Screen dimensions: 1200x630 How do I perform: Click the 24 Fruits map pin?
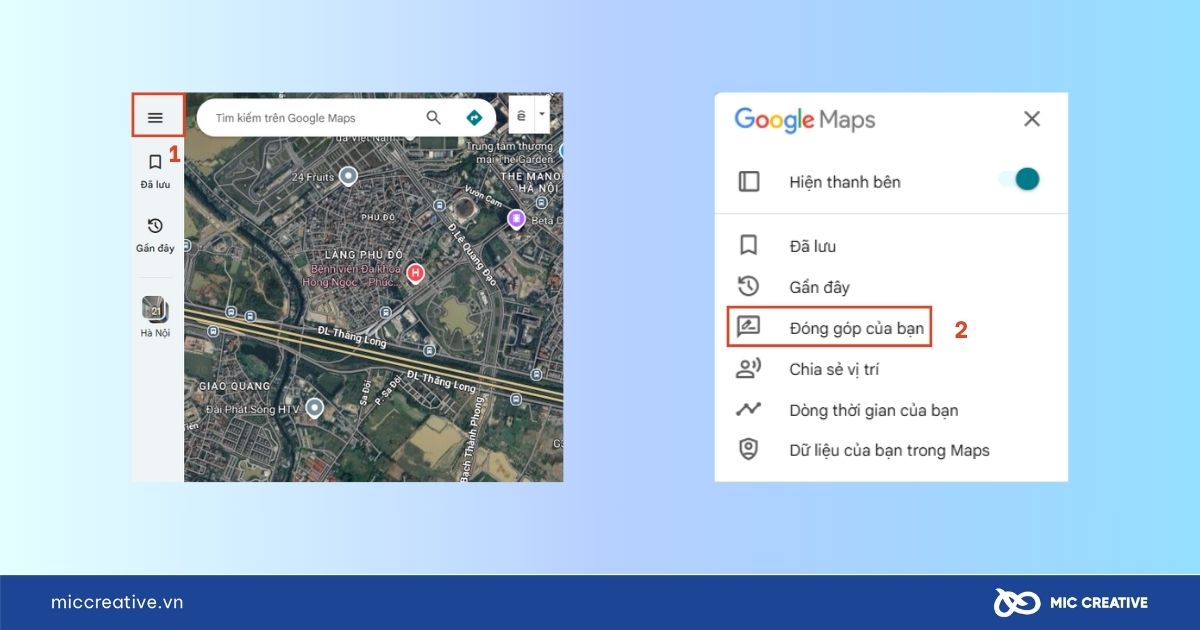[x=348, y=176]
